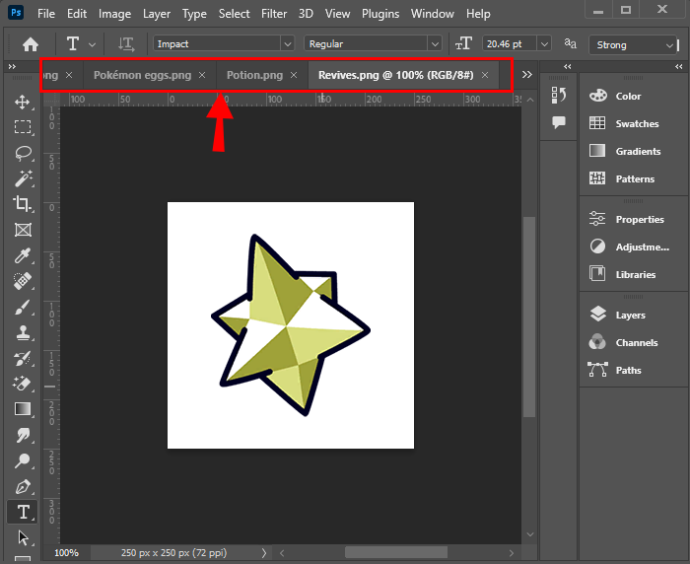
Task: Select the Magic Wand tool
Action: click(x=23, y=179)
